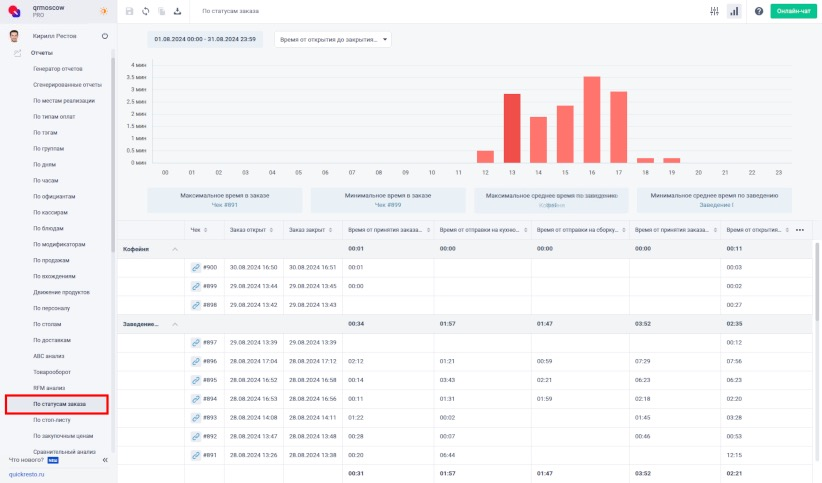Select По статусам заказа report

57,404
